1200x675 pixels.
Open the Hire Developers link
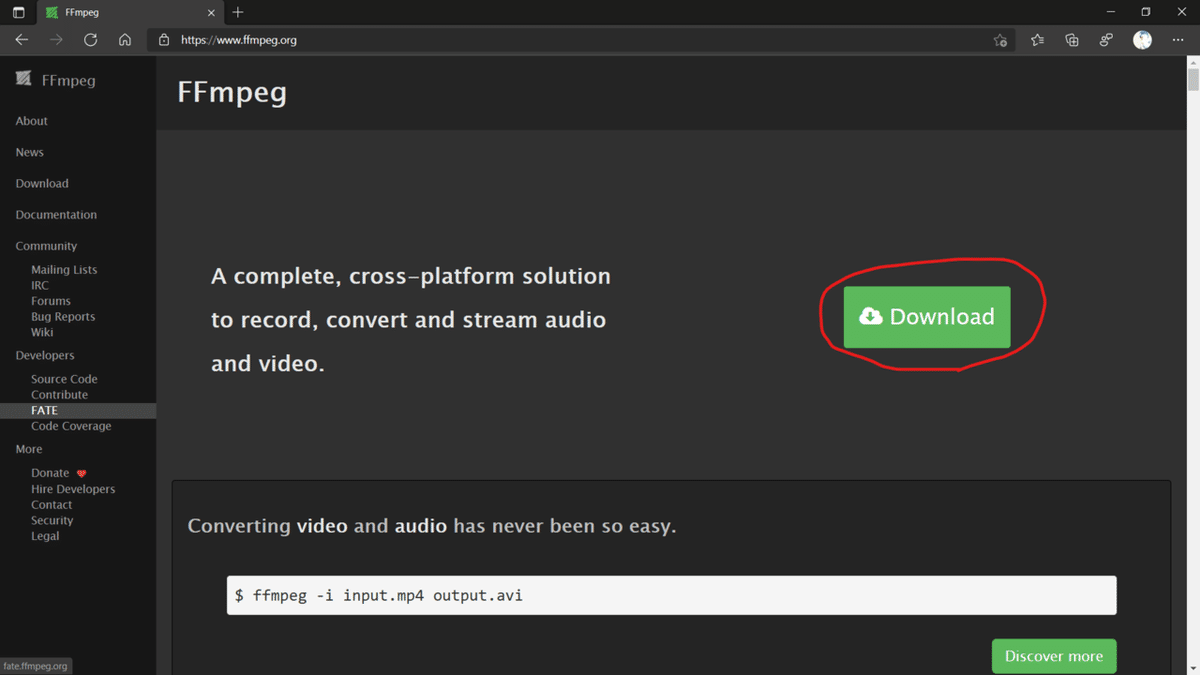73,489
